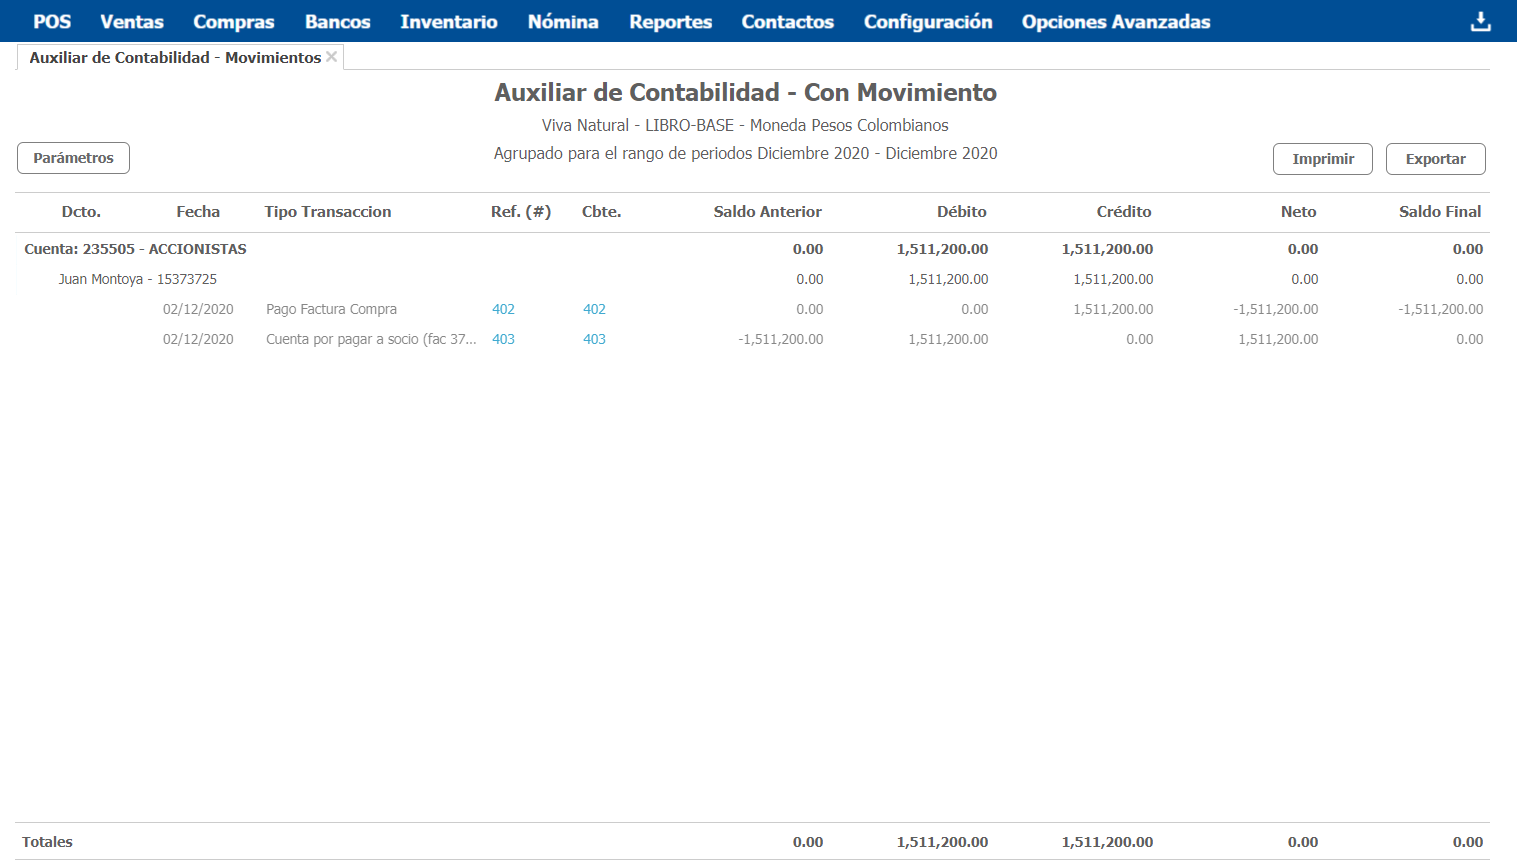Open comprobante 403 in Cbte. column
Viewport: 1517px width, 867px height.
pyautogui.click(x=594, y=339)
